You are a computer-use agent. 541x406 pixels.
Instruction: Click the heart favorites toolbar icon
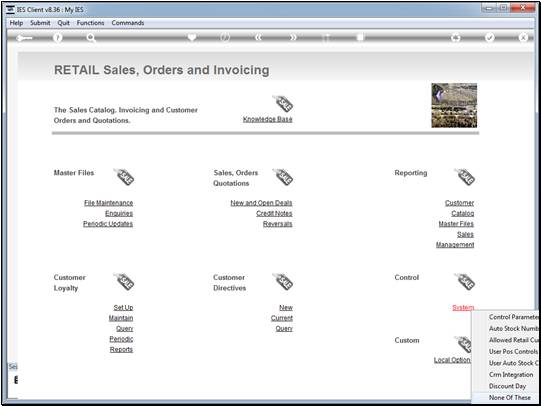coord(192,37)
